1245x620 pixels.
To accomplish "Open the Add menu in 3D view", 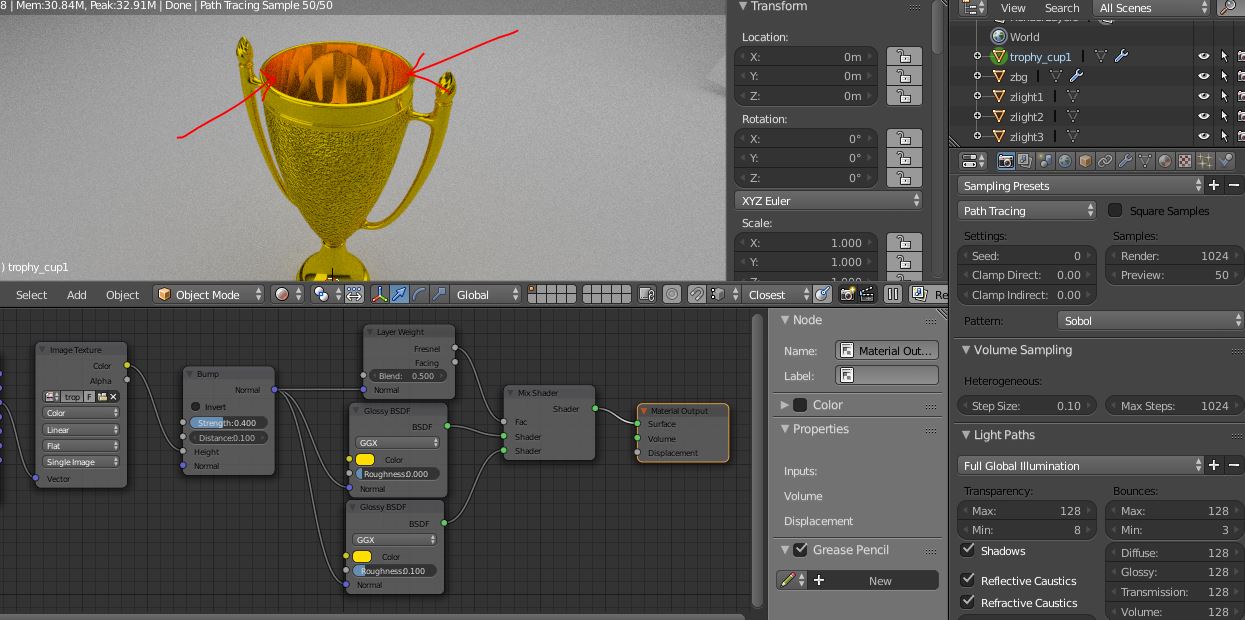I will coord(77,294).
